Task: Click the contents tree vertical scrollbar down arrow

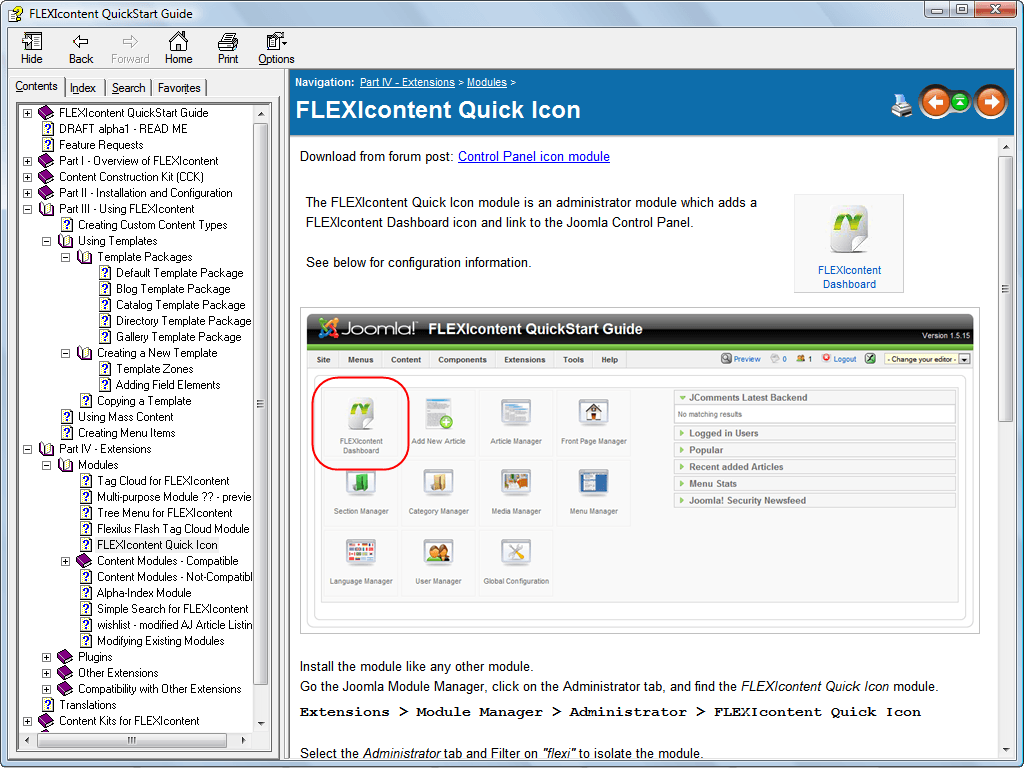Action: coord(261,724)
